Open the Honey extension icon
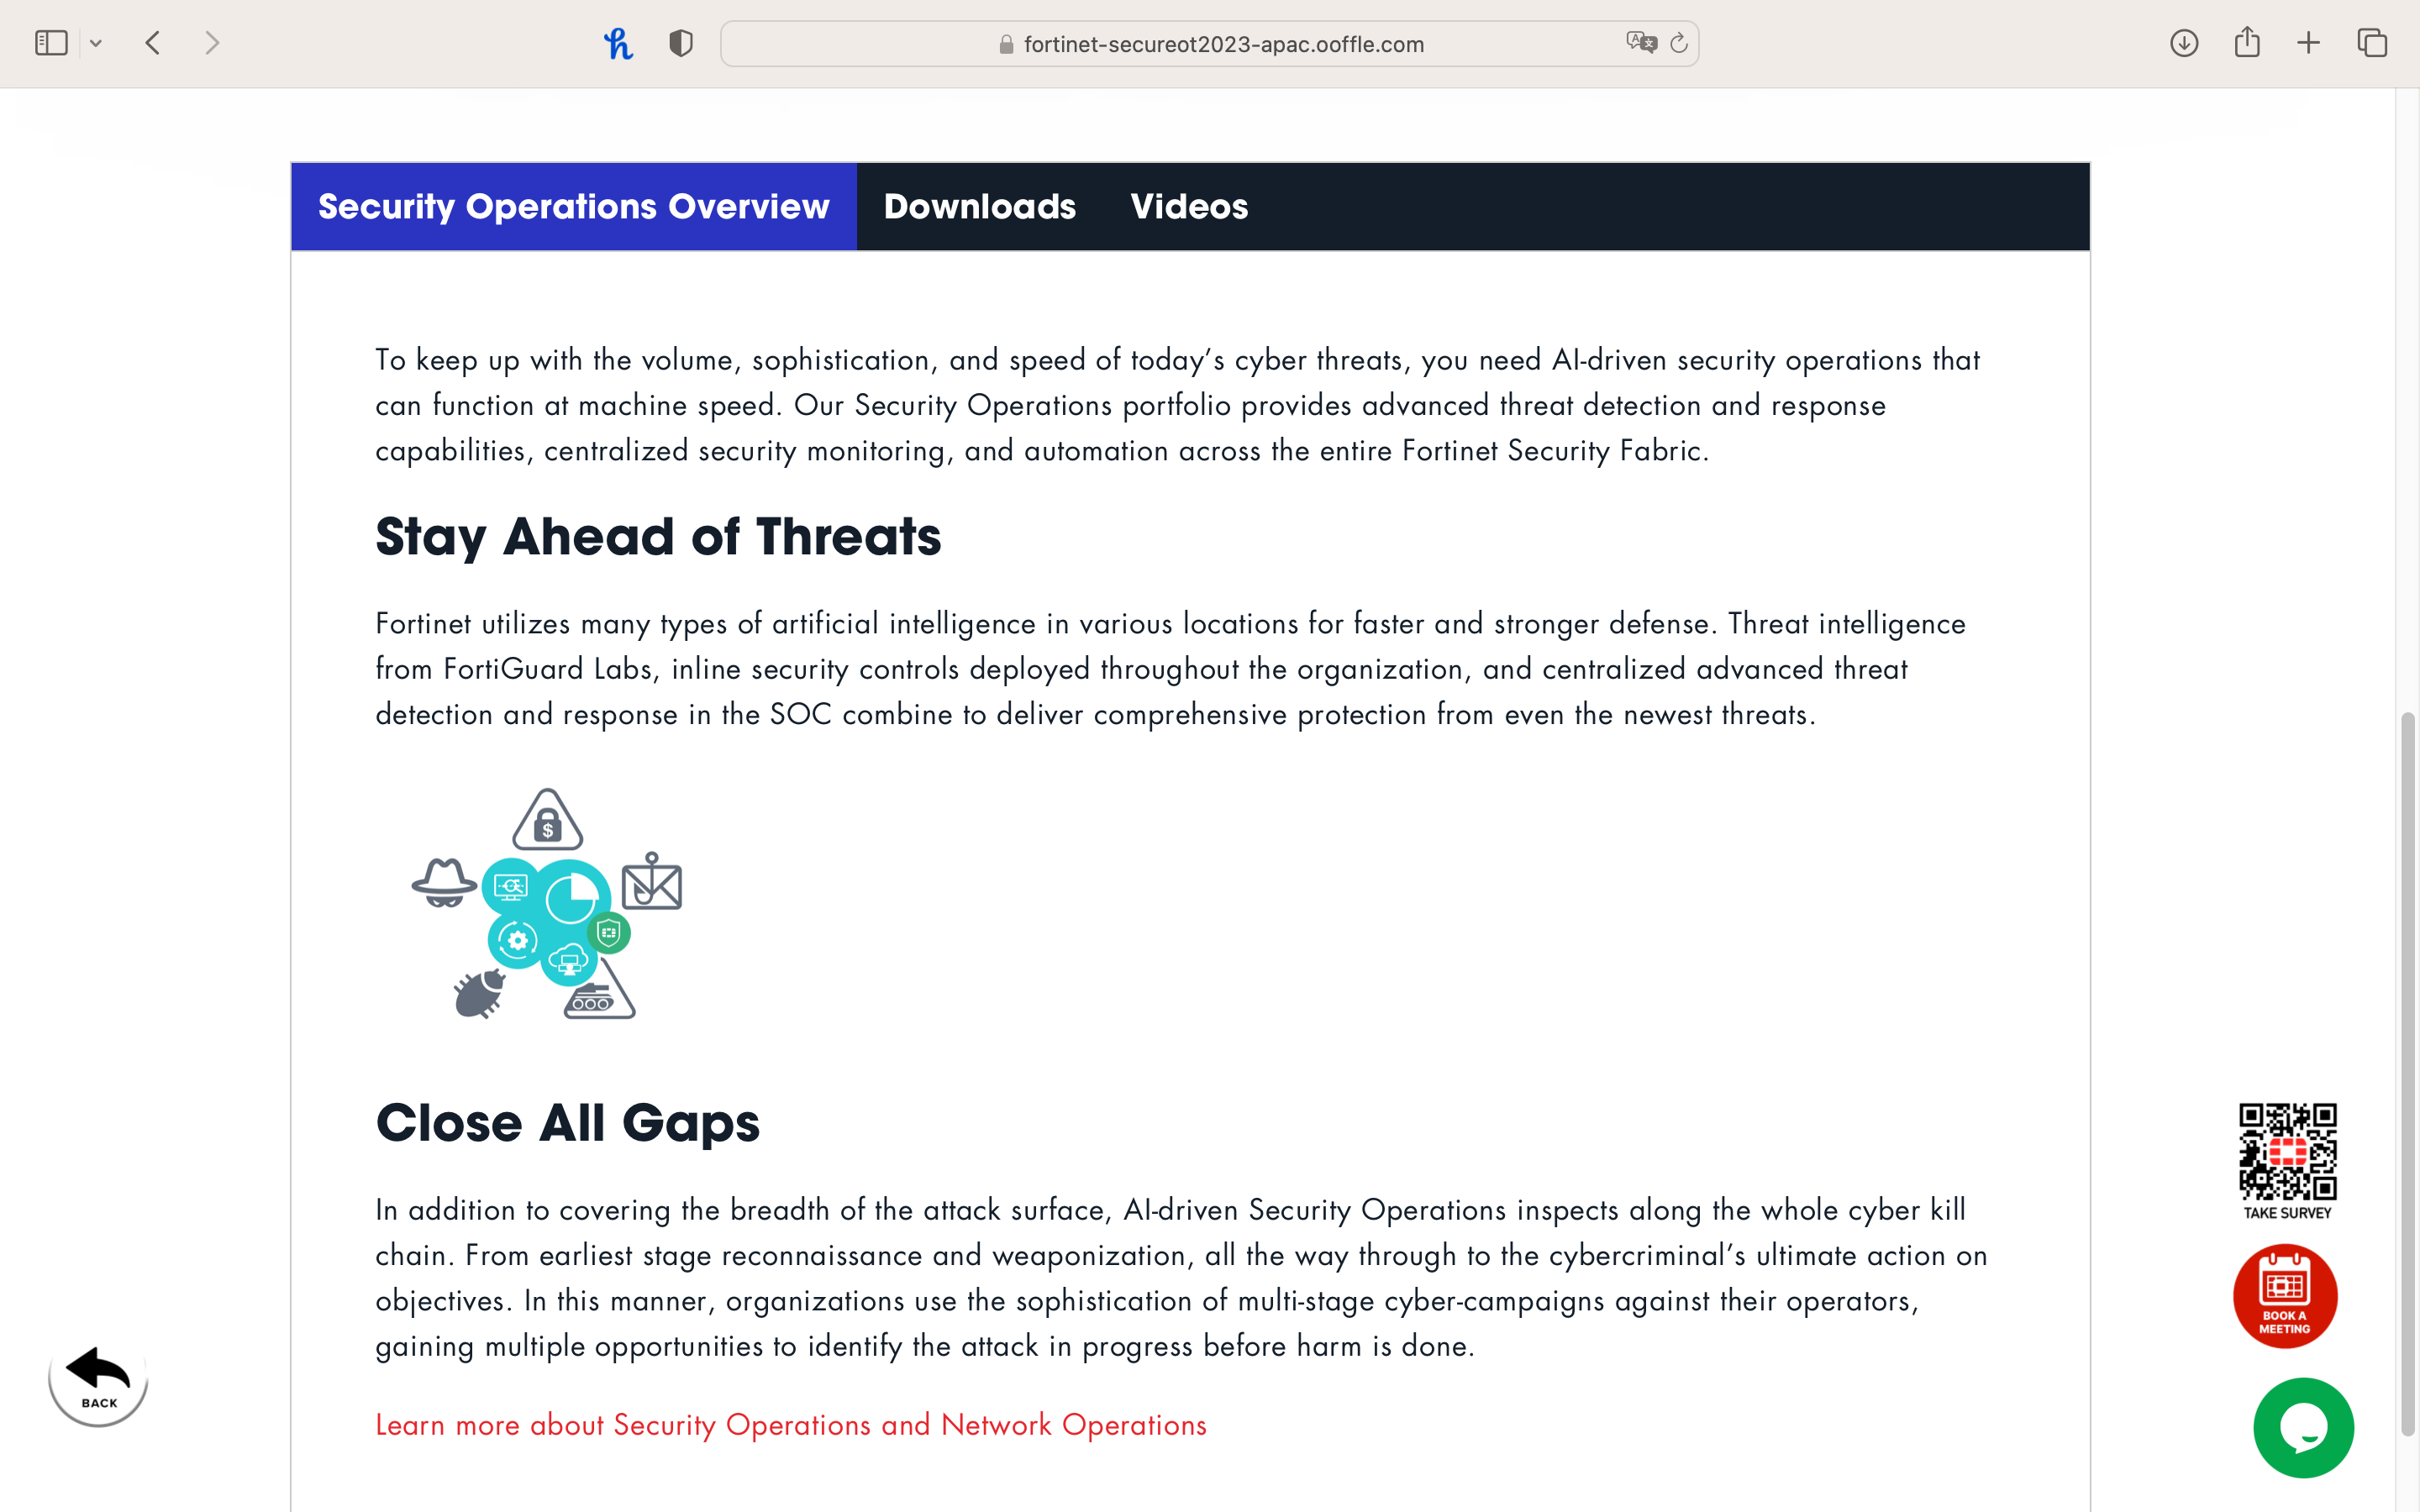Screen dimensions: 2420x1512 [618, 43]
